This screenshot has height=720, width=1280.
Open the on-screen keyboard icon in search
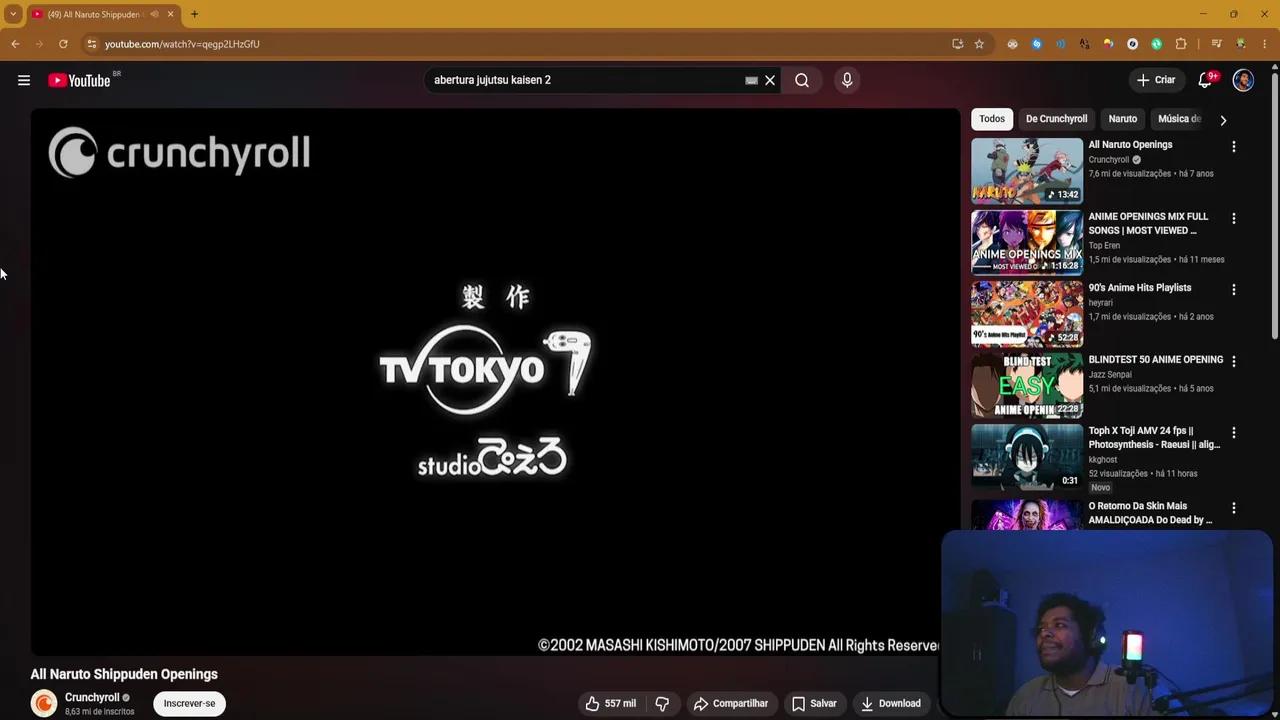(x=751, y=80)
